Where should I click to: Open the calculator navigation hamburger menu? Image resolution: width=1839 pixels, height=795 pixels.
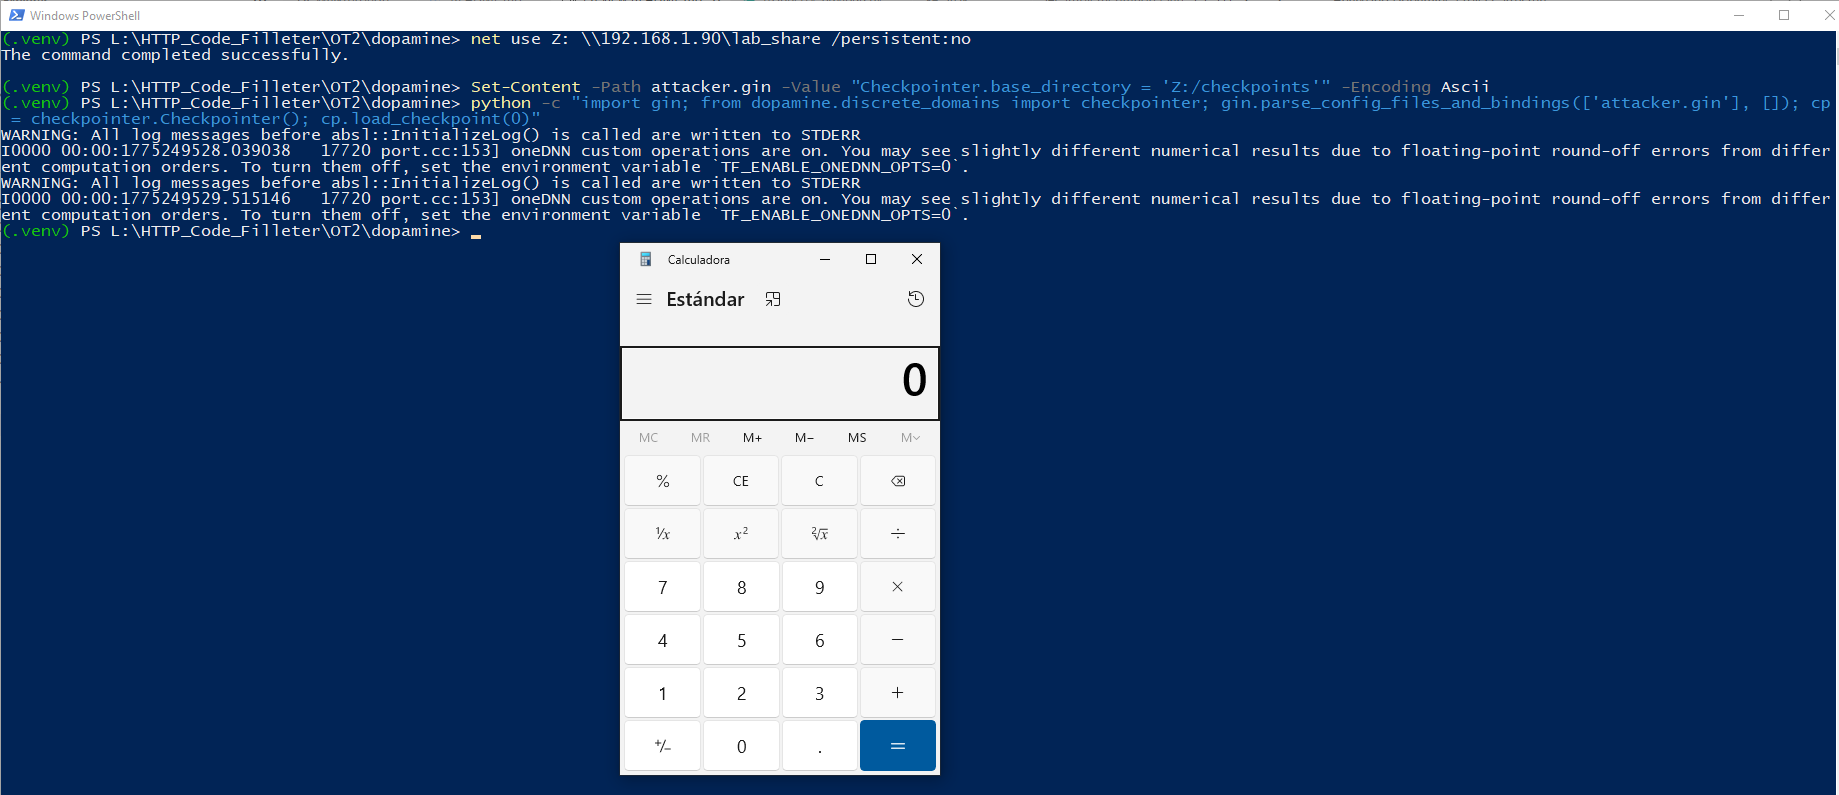point(644,299)
